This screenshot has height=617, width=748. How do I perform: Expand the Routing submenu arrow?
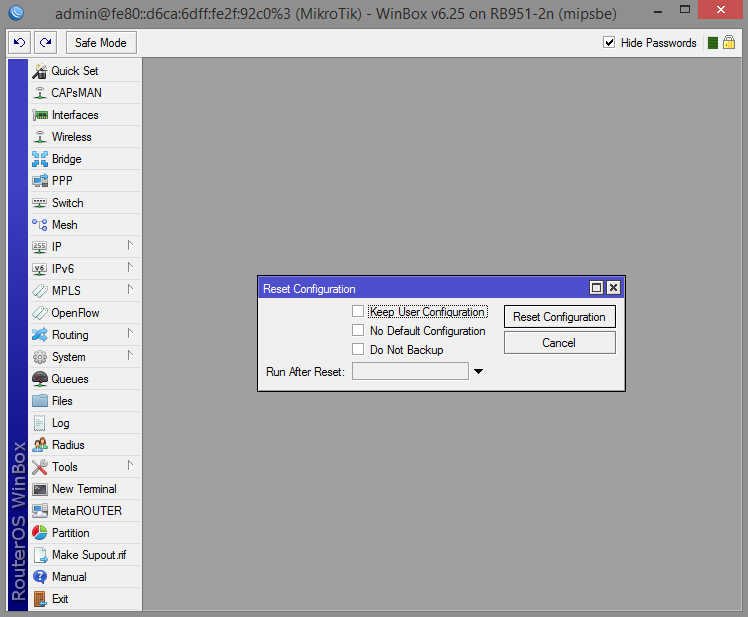(x=130, y=333)
